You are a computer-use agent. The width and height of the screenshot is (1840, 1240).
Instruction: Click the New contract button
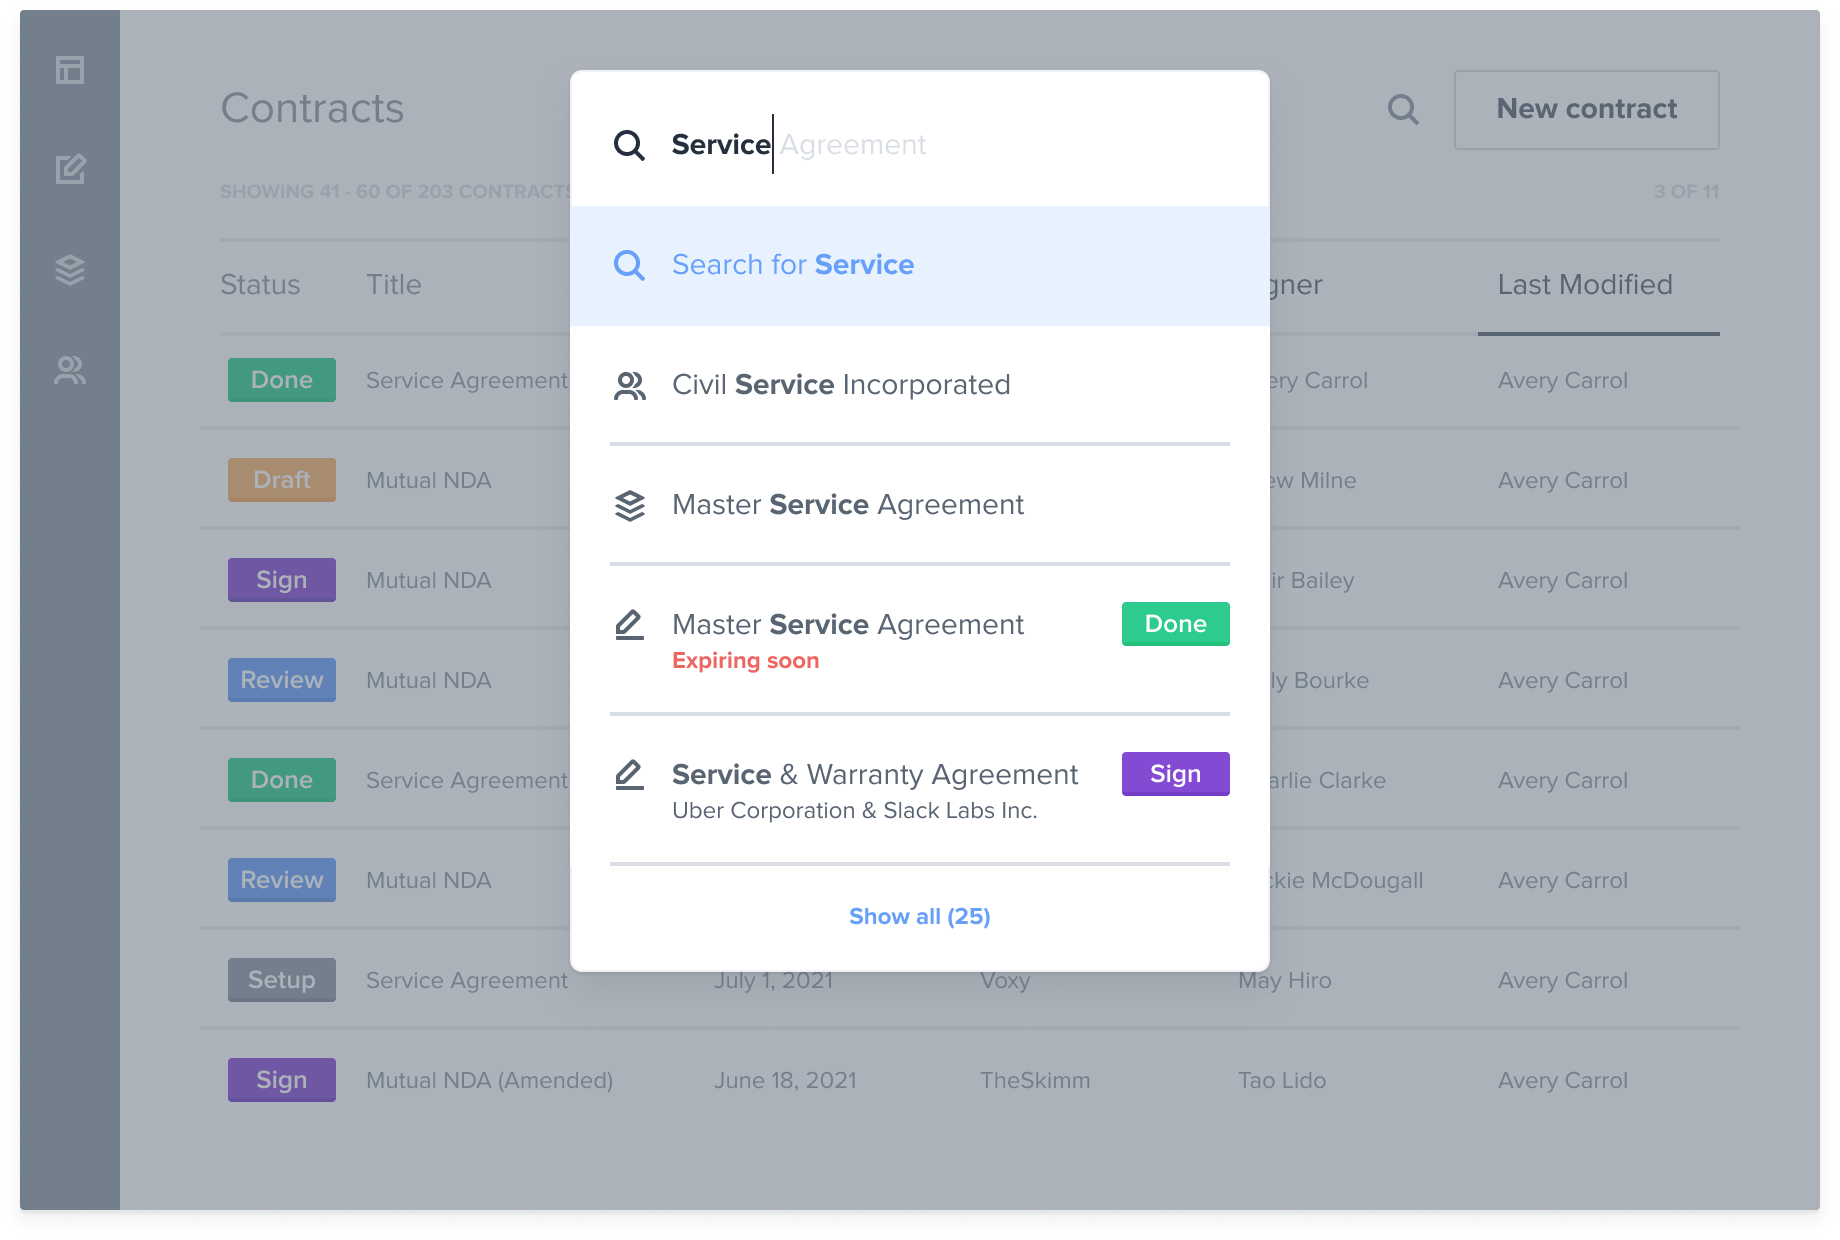(x=1587, y=109)
